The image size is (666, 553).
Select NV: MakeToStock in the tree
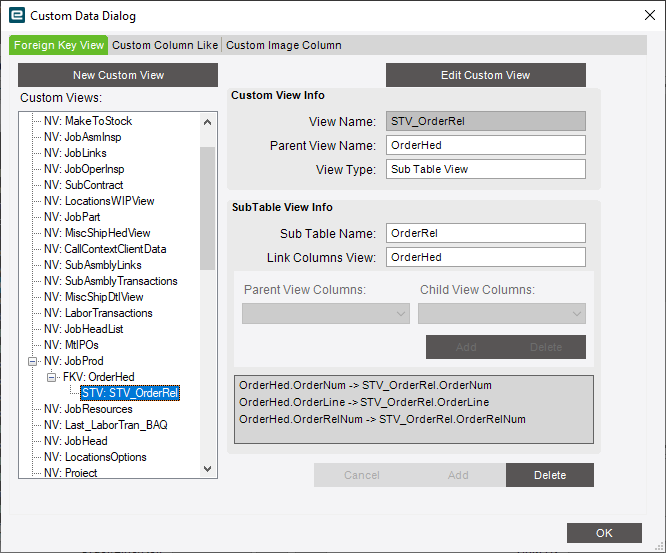[x=88, y=121]
